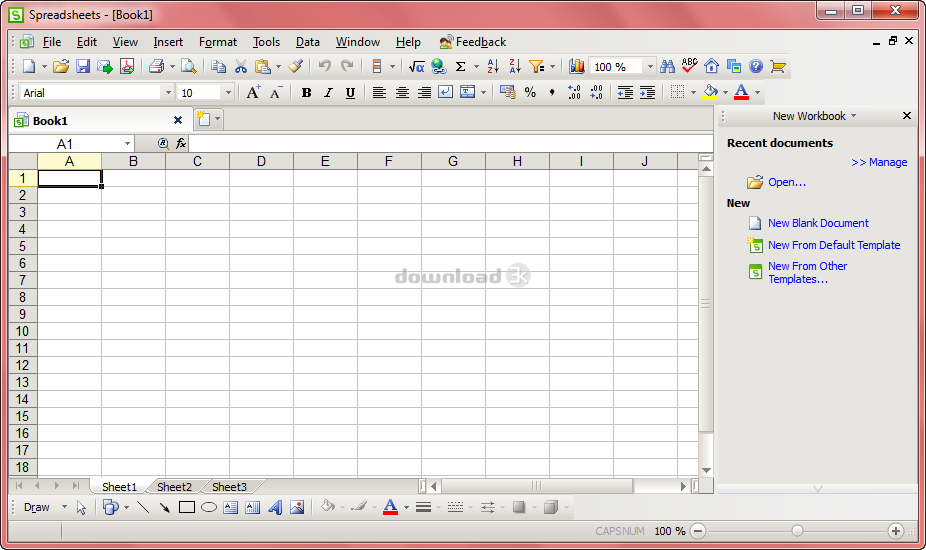Open the Chart wizard icon
This screenshot has height=550, width=926.
pos(577,67)
